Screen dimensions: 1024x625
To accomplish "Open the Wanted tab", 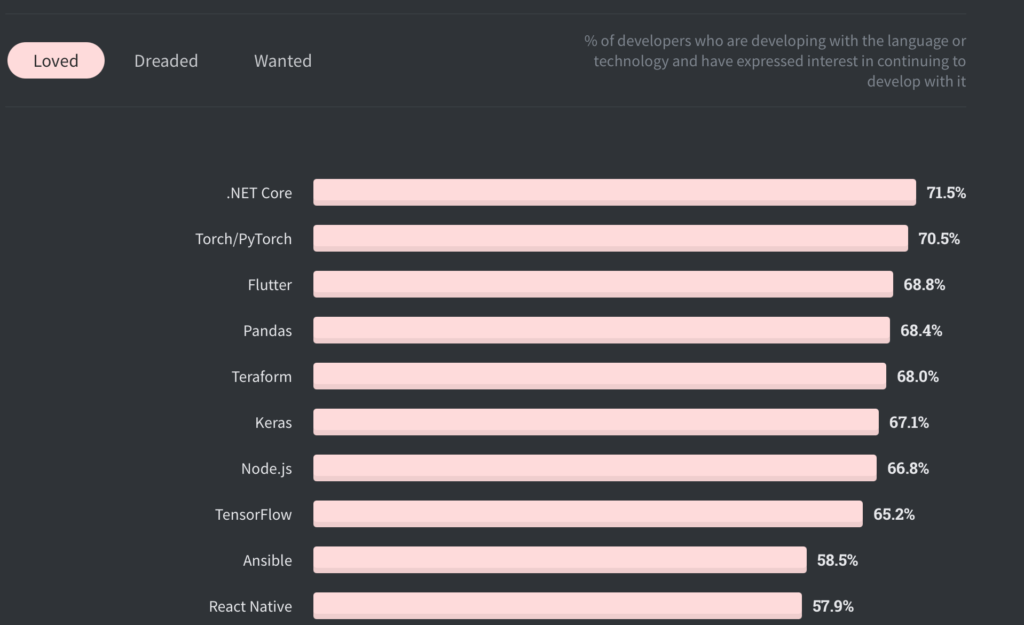I will [x=283, y=61].
